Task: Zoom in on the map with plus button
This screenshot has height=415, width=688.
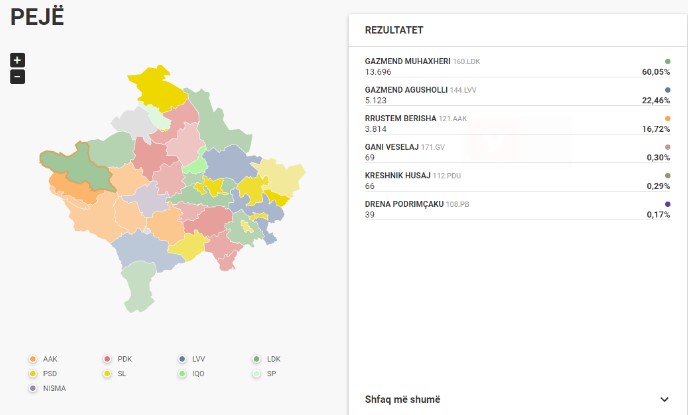Action: 18,60
